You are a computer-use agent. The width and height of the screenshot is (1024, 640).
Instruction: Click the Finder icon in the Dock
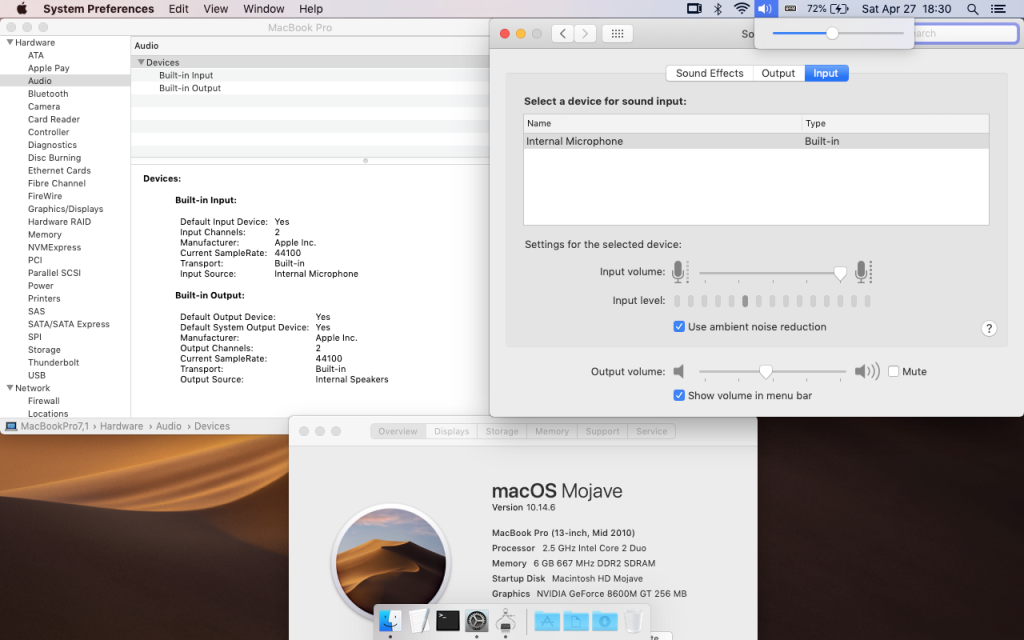pyautogui.click(x=390, y=620)
